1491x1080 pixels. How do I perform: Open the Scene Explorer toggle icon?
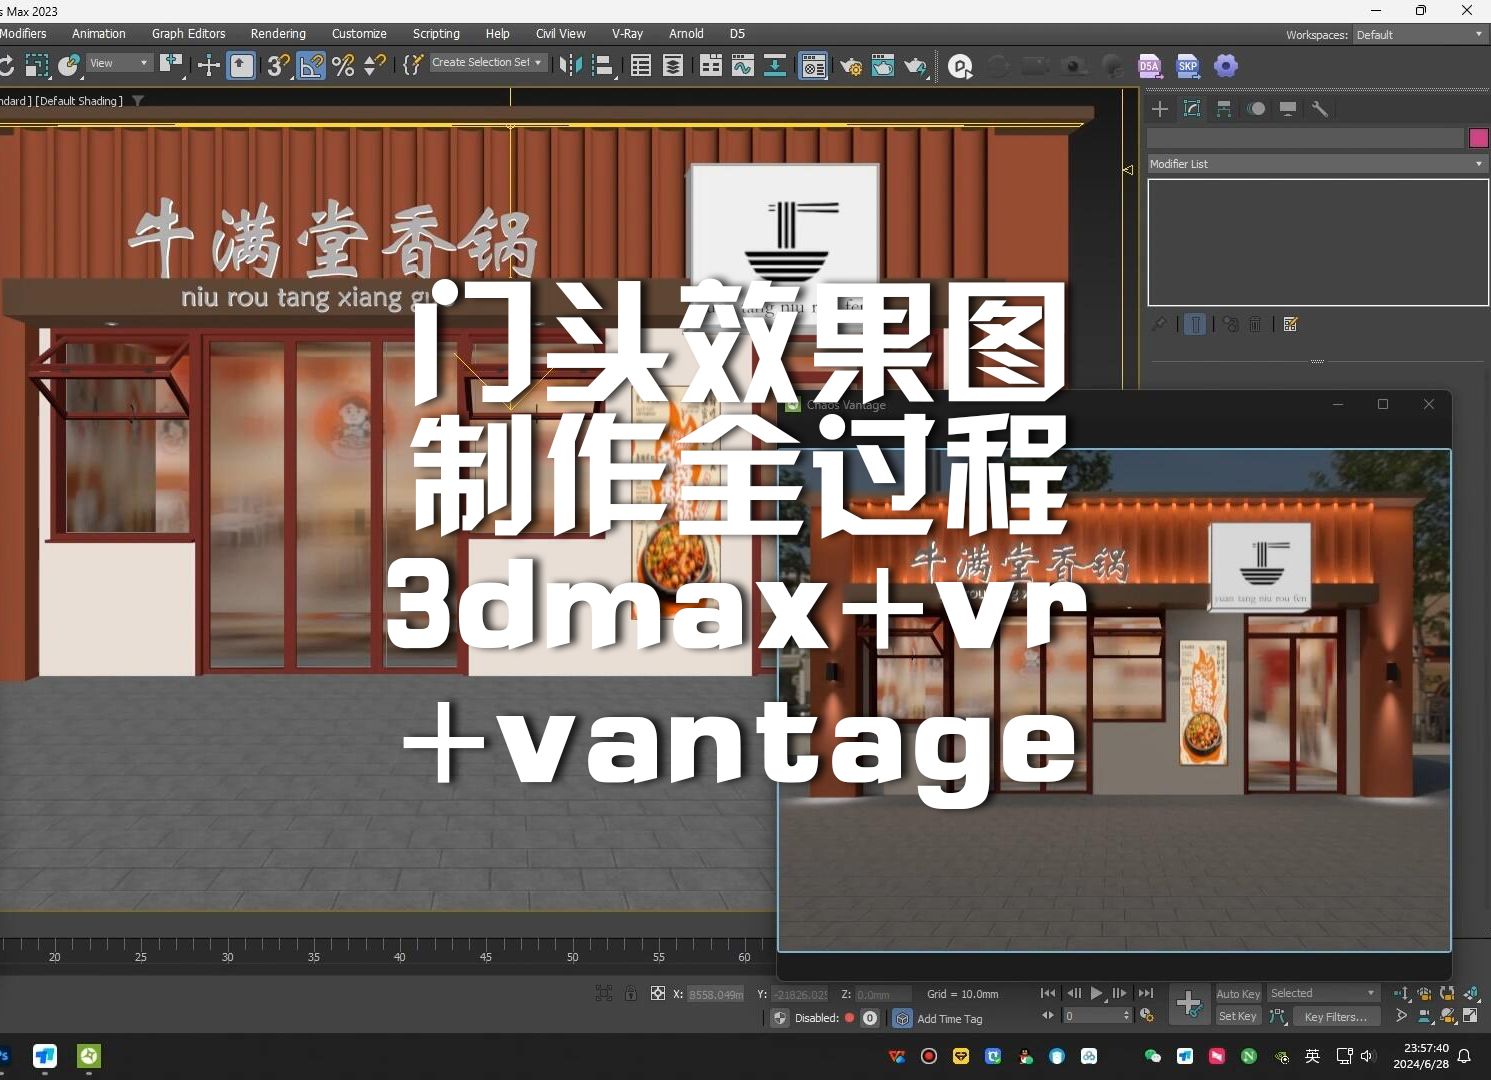641,66
